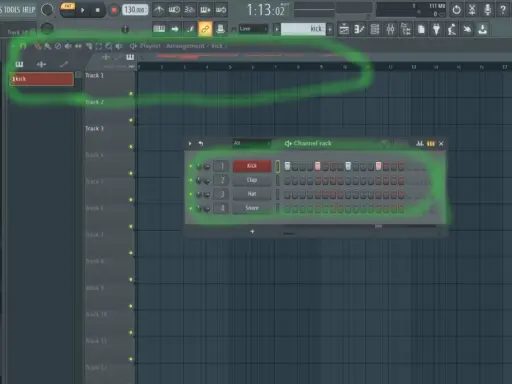This screenshot has height=384, width=512.
Task: Open the Browser view icon
Action: [406, 29]
